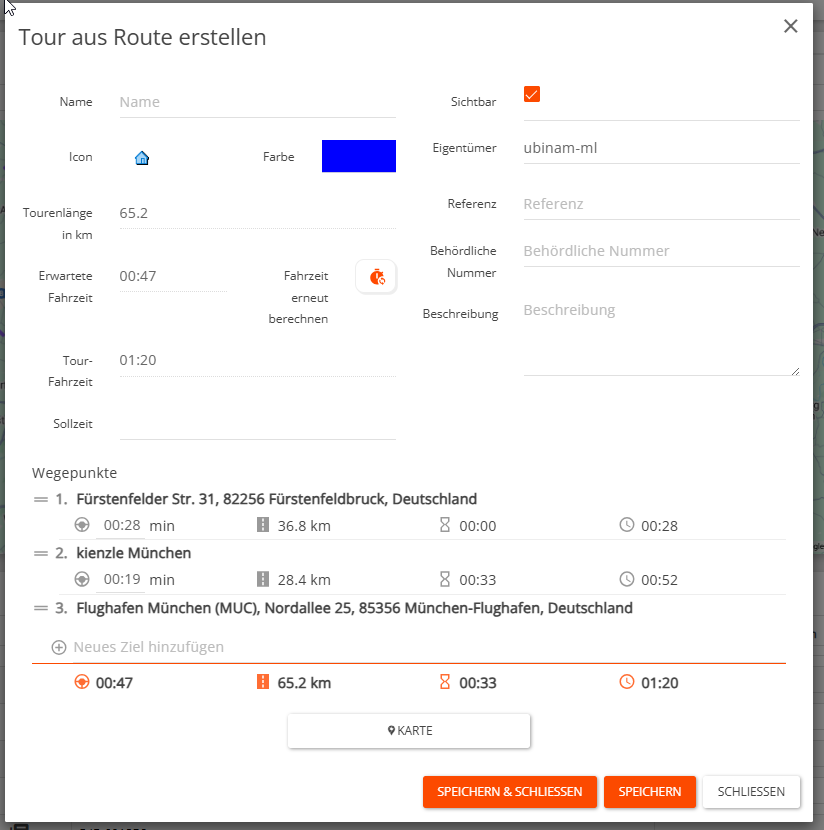Click drag handle of waypoint 1 Fürstenfelder Str.

(x=42, y=499)
